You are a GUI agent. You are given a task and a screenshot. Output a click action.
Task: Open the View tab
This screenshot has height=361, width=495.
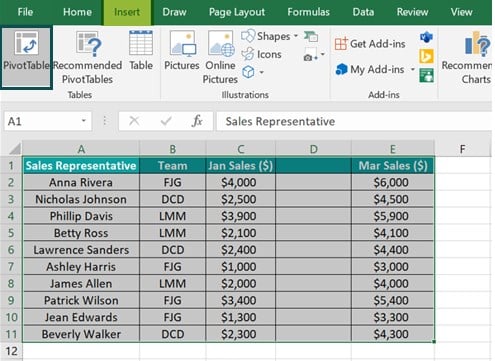pyautogui.click(x=461, y=12)
